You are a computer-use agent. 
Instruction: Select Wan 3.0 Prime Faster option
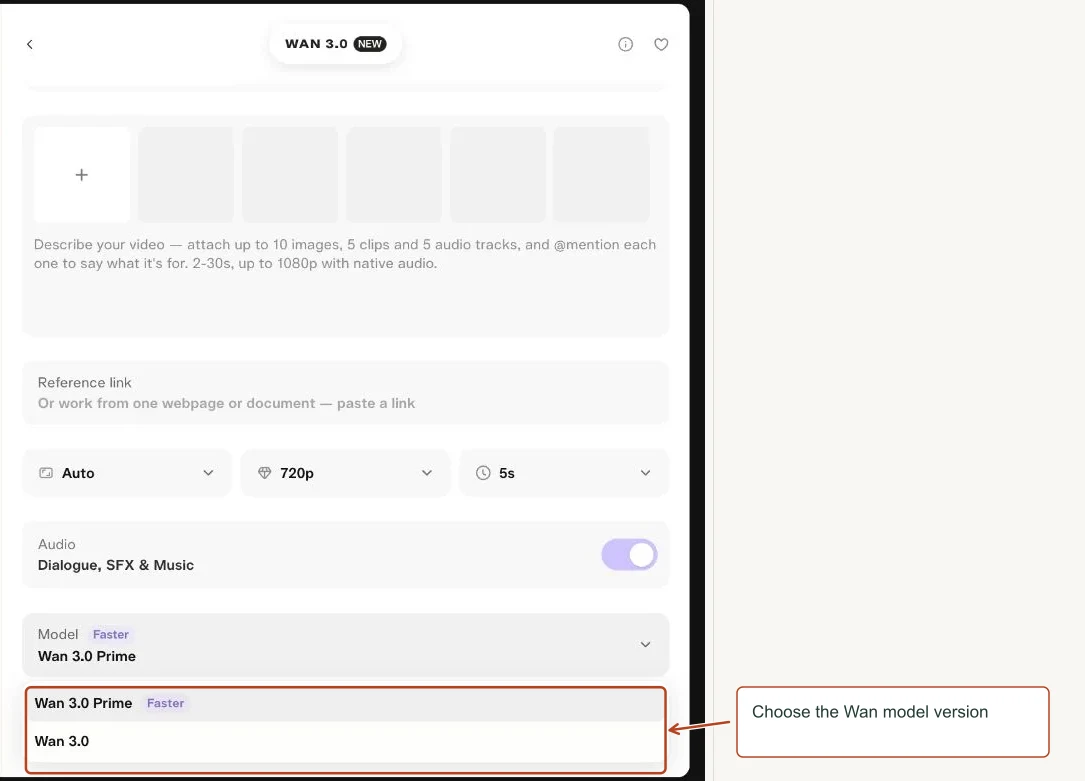345,704
